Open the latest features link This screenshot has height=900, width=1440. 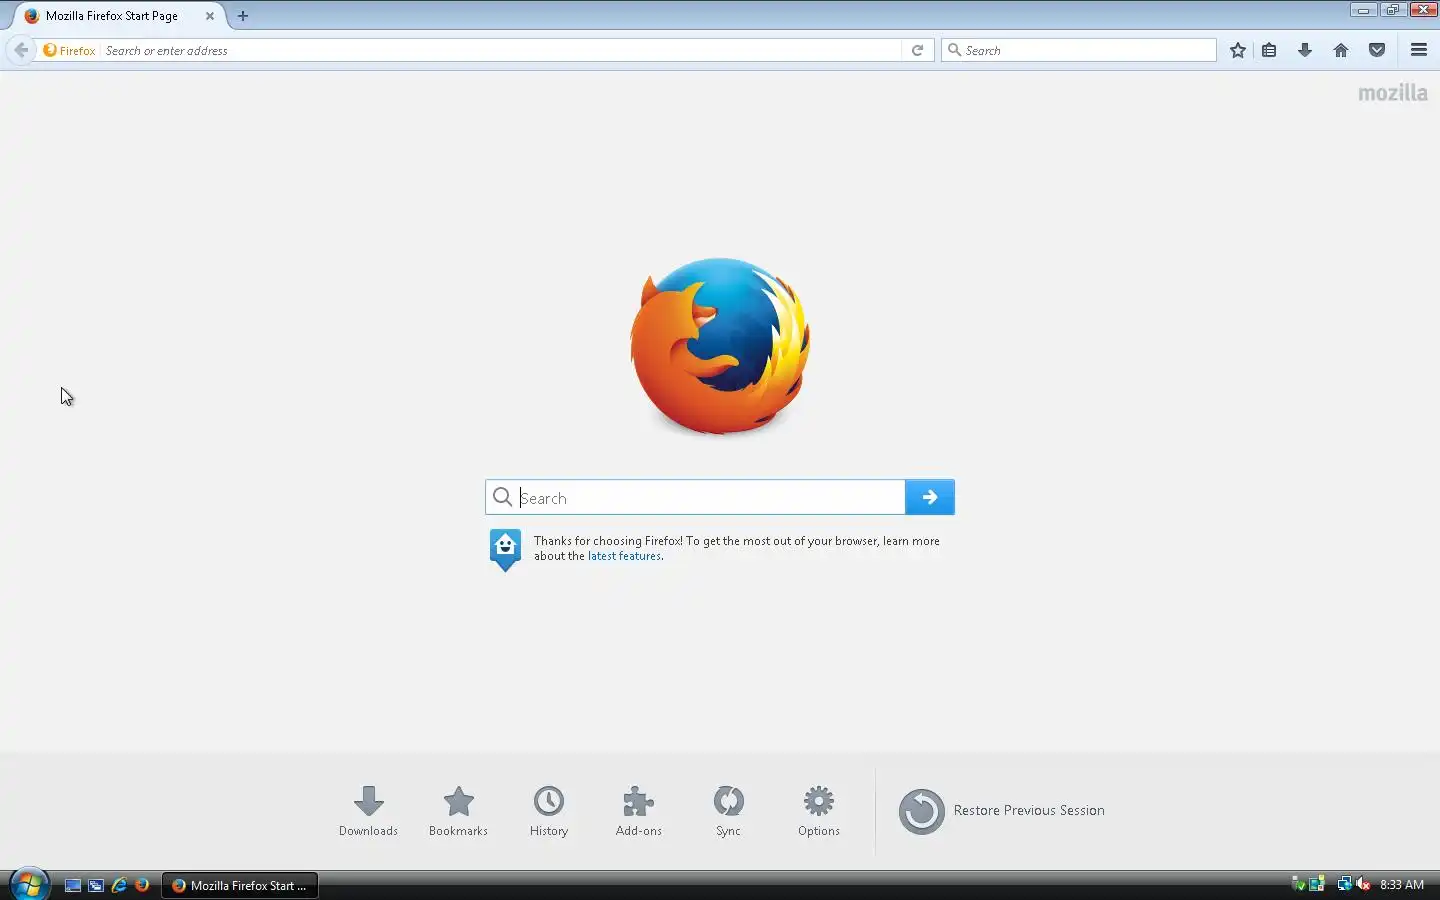click(624, 556)
